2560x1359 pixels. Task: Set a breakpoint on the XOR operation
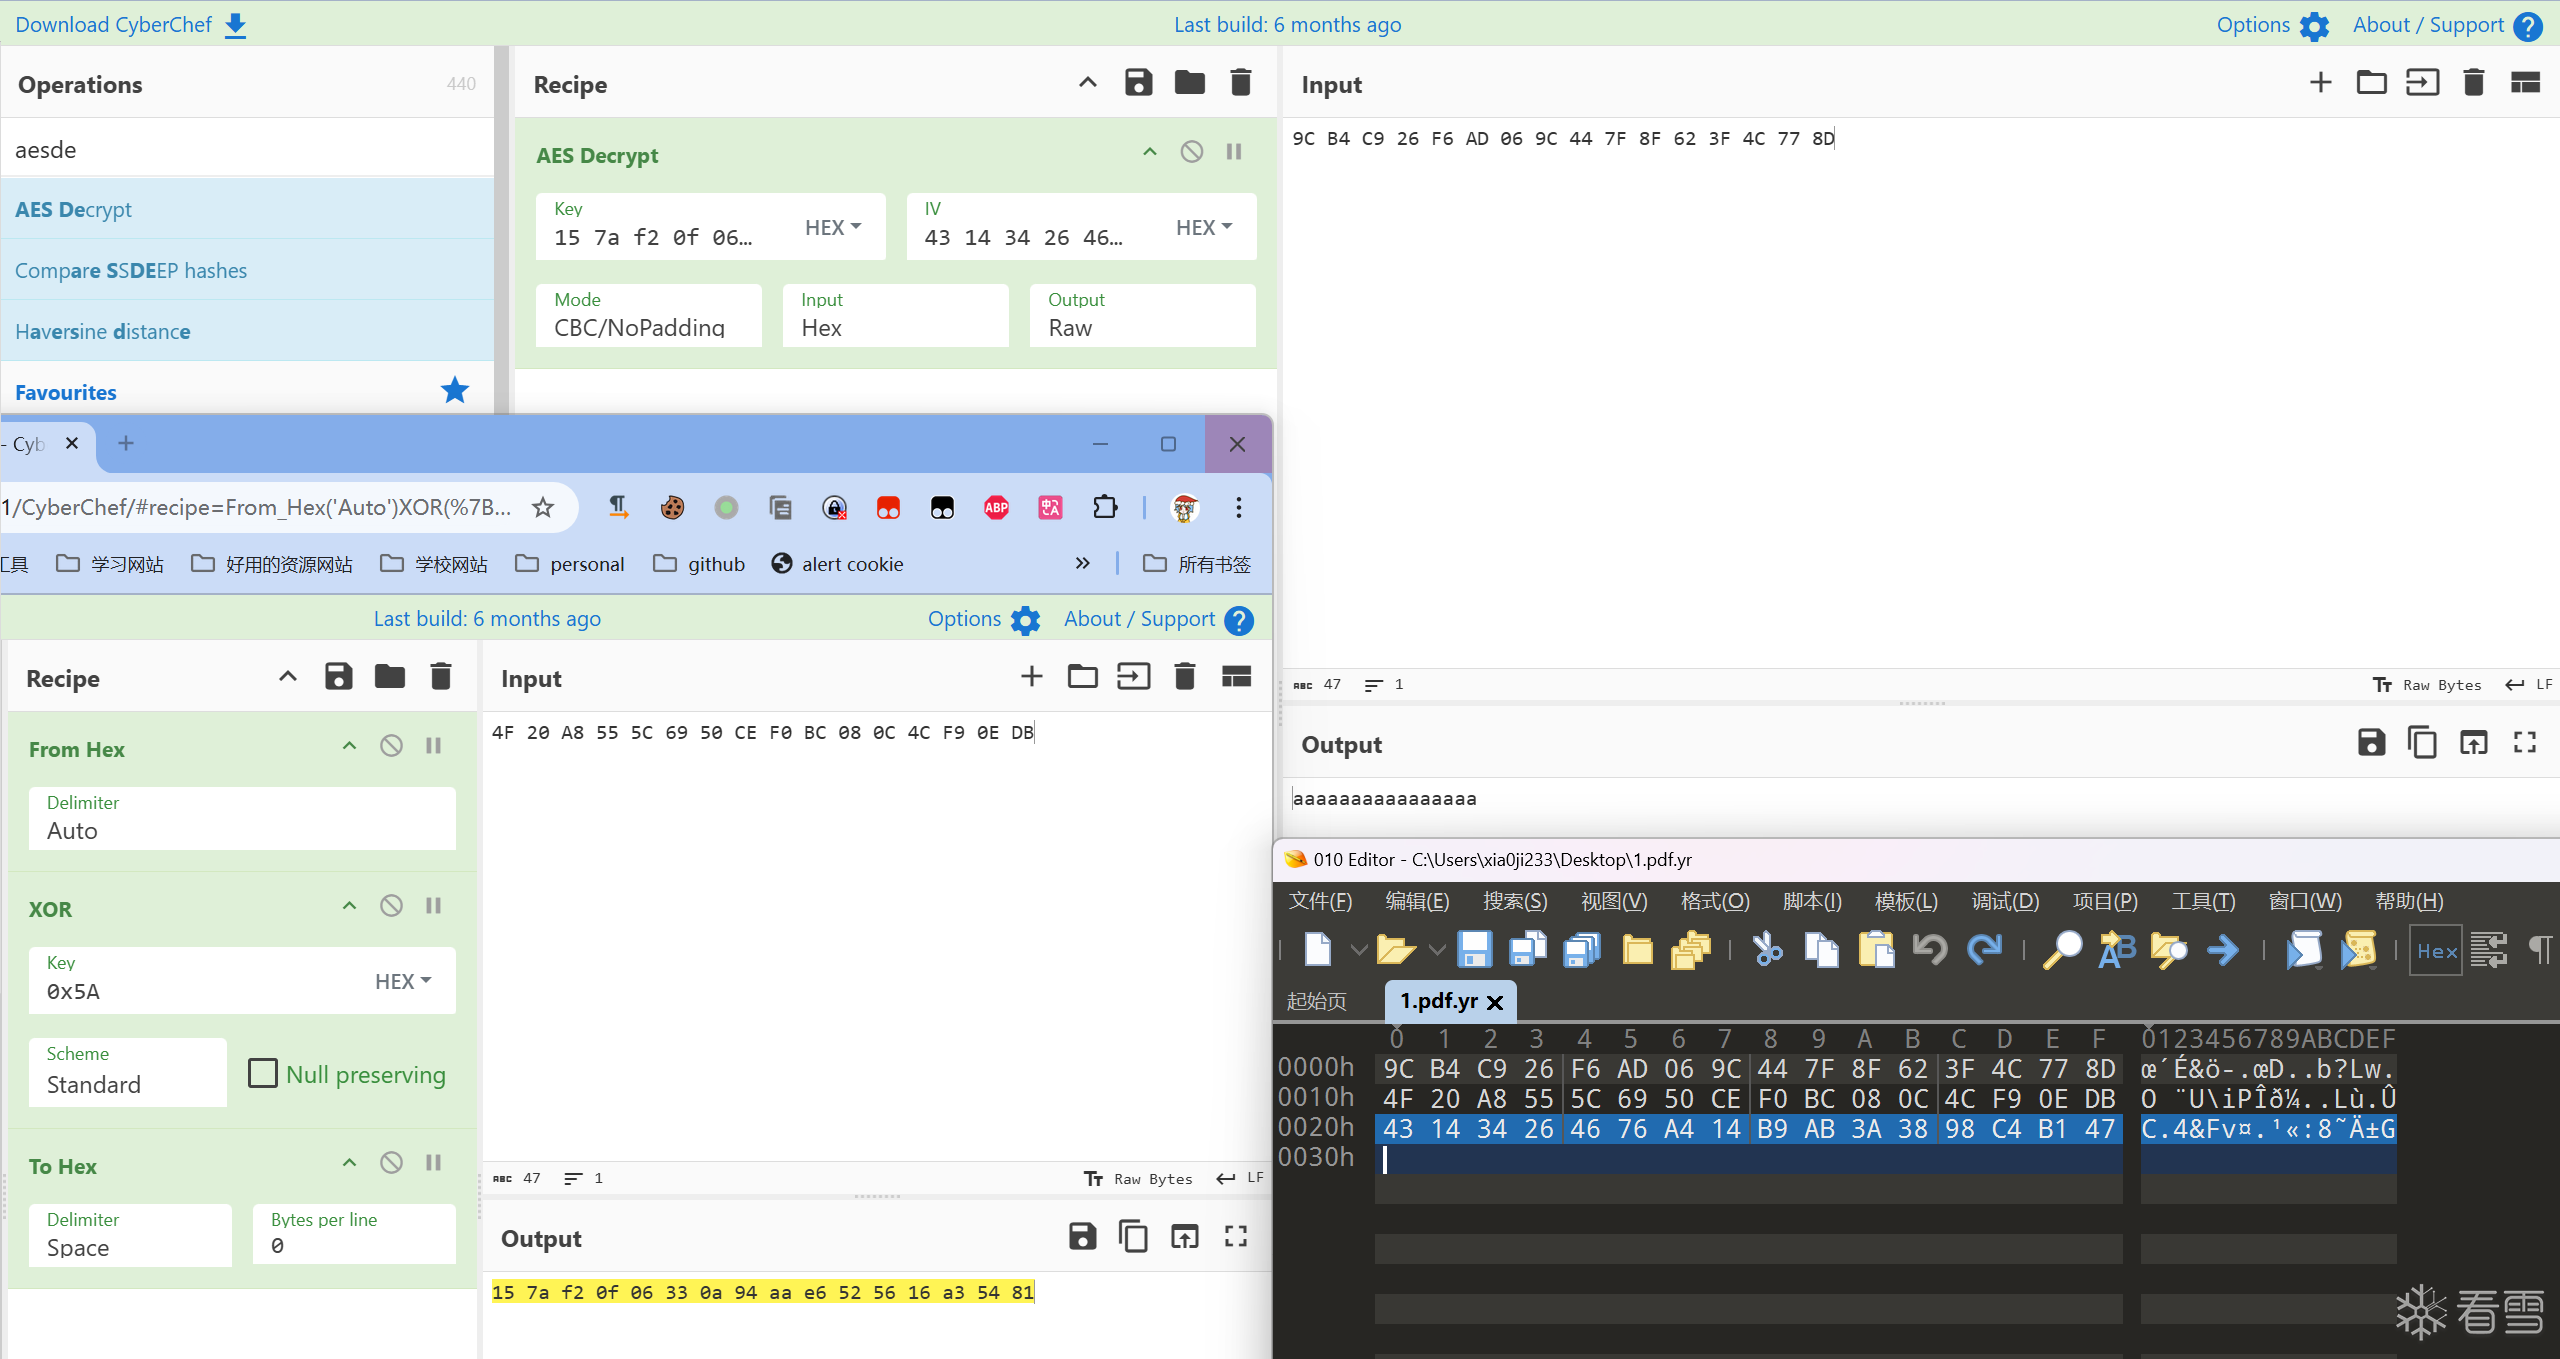tap(433, 906)
